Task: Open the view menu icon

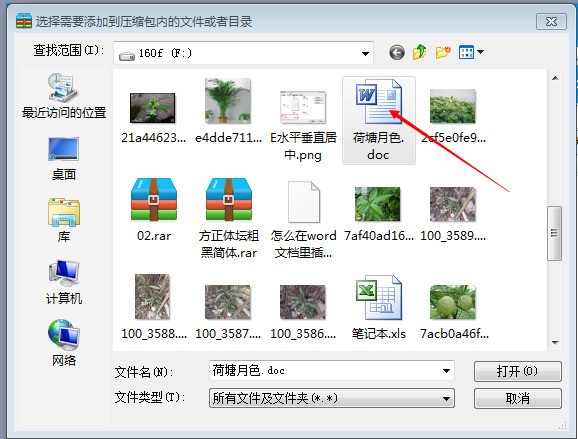Action: [471, 52]
